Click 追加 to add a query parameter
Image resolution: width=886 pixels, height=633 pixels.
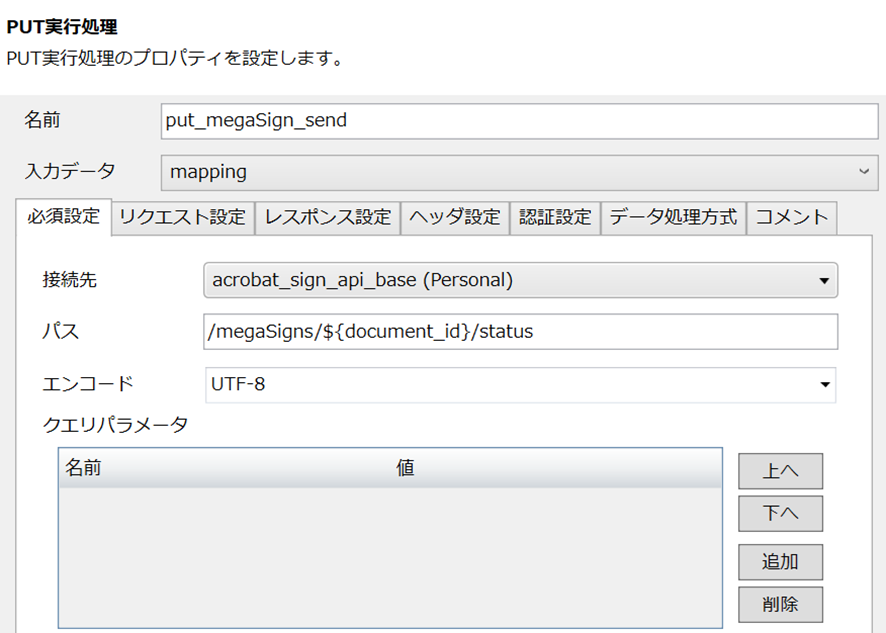(x=780, y=562)
